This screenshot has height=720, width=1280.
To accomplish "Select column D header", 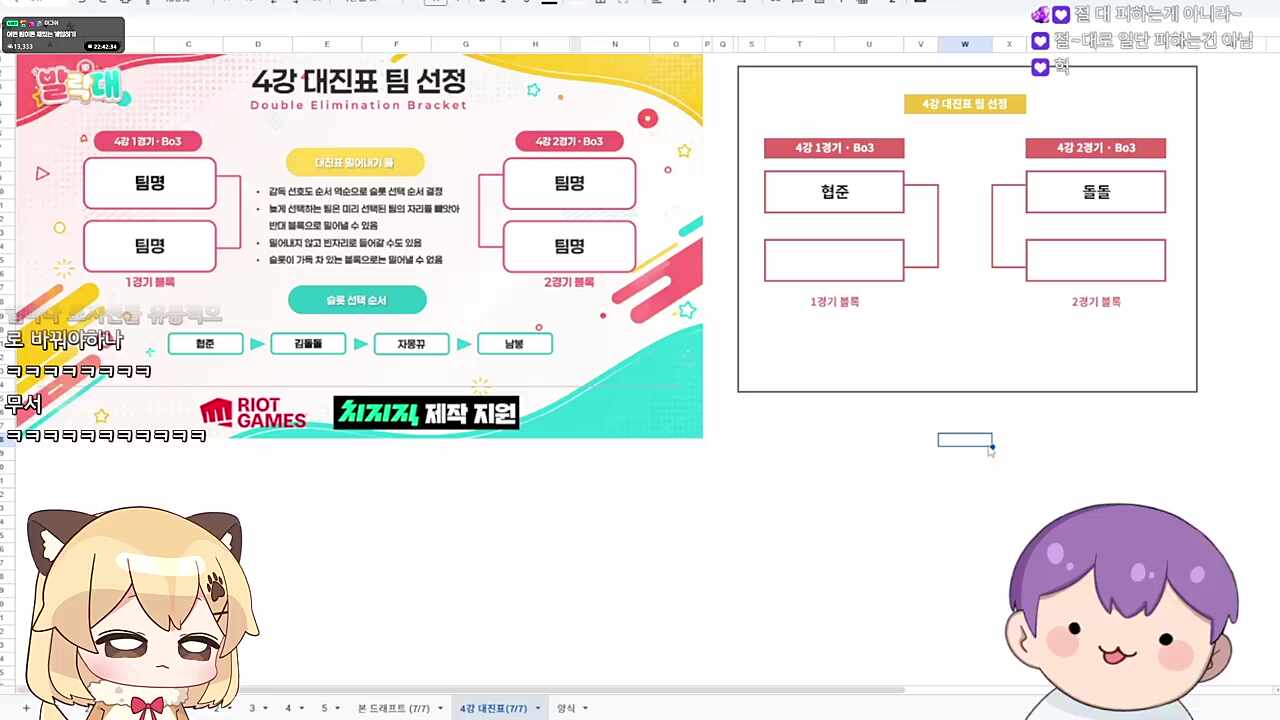I will click(257, 44).
